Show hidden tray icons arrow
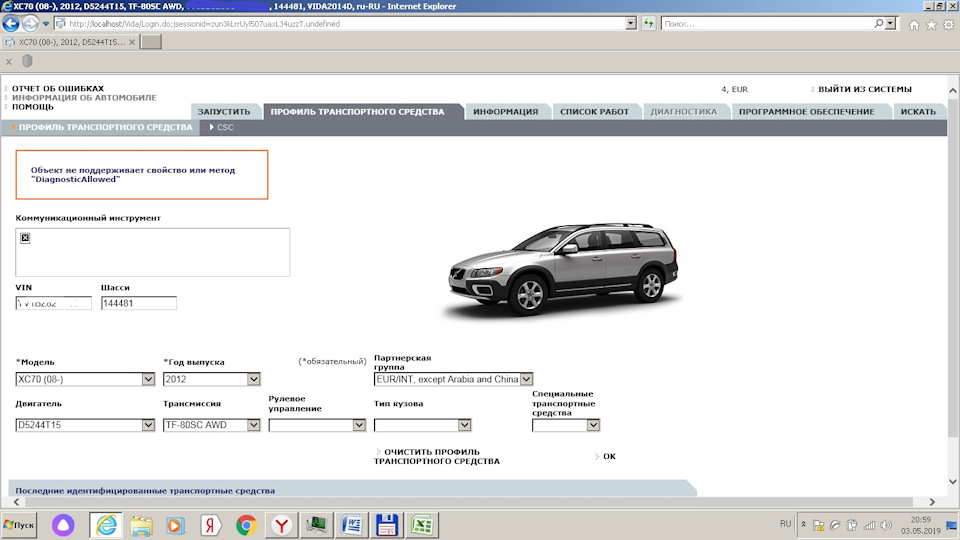 pos(803,524)
